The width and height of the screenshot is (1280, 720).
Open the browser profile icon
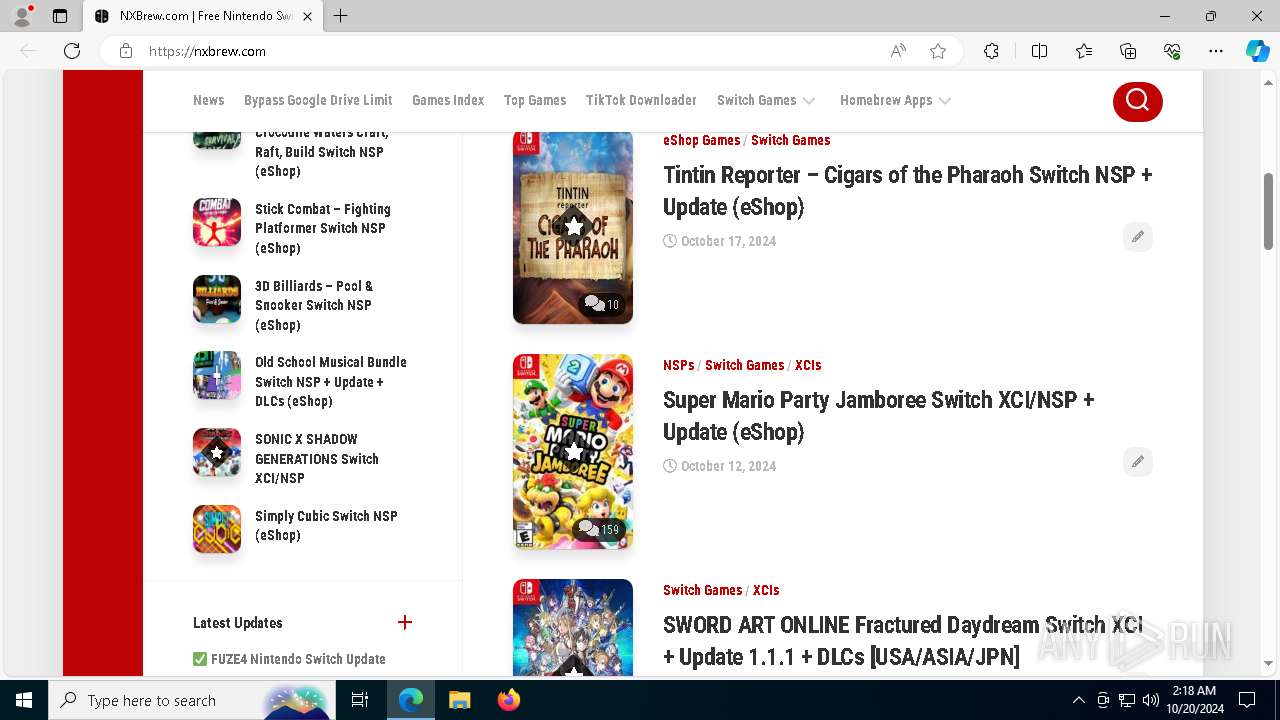(x=22, y=16)
